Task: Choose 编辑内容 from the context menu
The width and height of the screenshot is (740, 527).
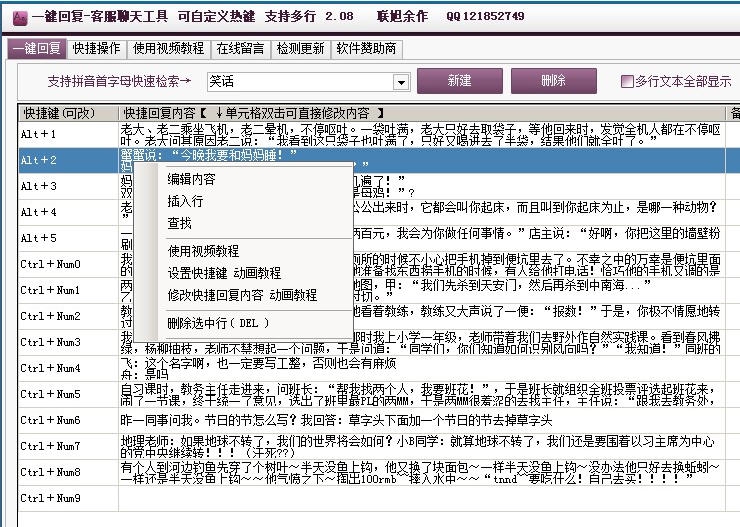Action: click(191, 179)
